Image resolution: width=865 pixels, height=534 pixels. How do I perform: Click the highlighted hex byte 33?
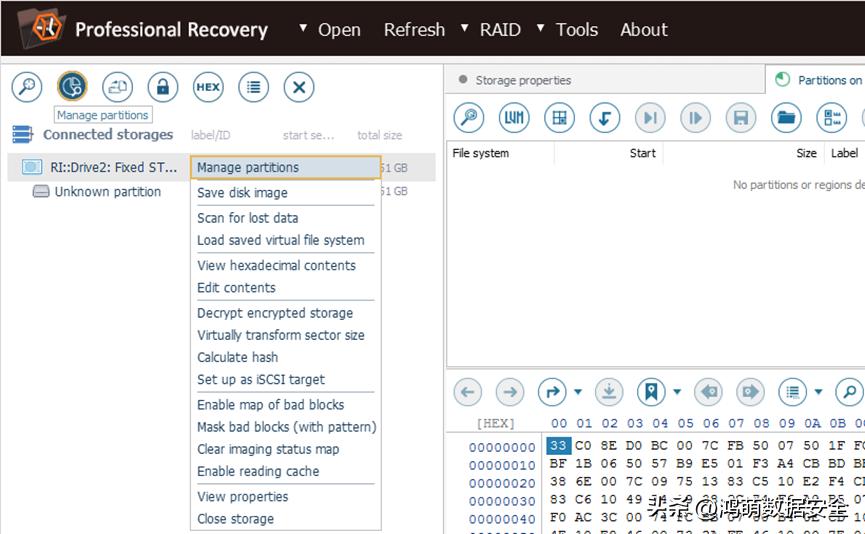coord(558,447)
